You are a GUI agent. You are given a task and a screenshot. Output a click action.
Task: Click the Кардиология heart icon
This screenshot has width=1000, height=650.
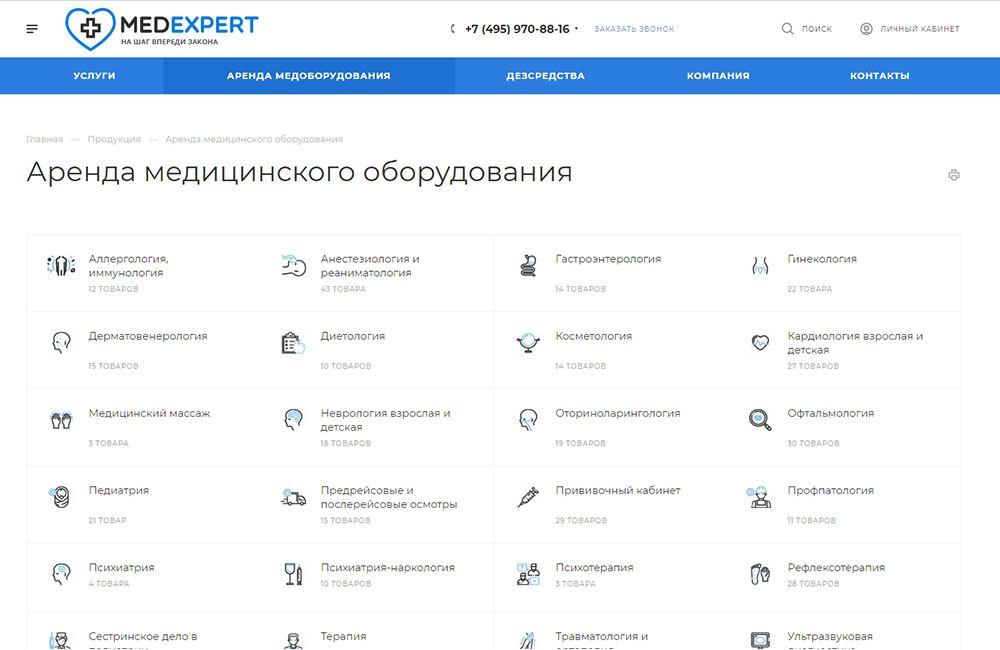(760, 343)
